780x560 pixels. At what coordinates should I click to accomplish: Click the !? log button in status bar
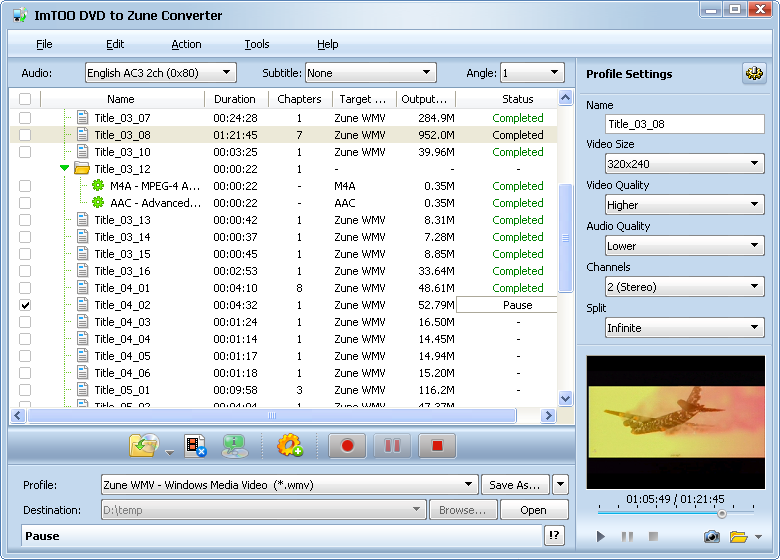(x=554, y=536)
